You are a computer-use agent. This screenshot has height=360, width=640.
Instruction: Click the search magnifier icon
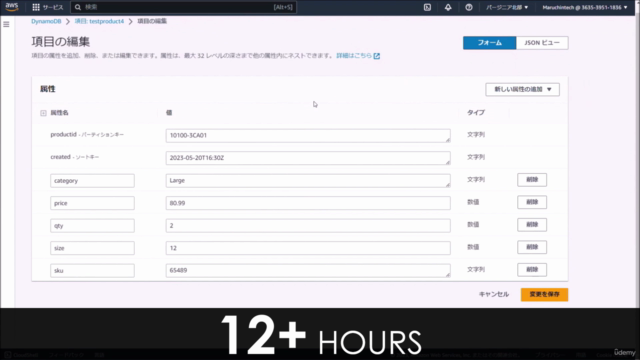coord(78,7)
